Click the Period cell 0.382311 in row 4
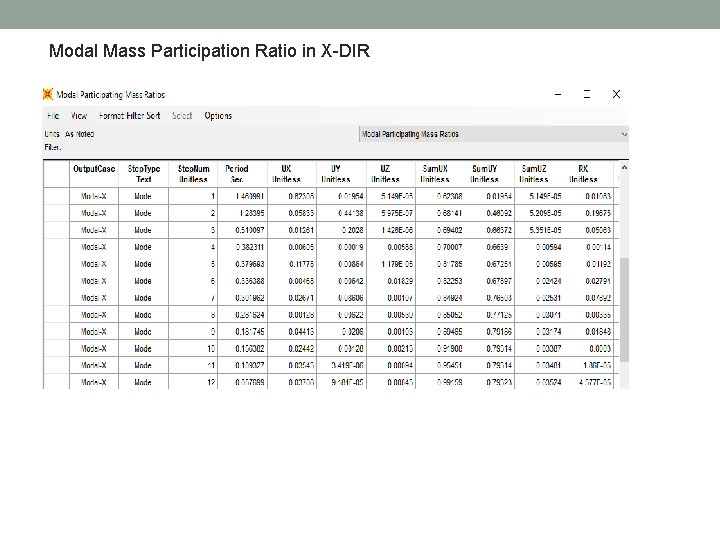Viewport: 720px width, 540px height. pos(242,247)
